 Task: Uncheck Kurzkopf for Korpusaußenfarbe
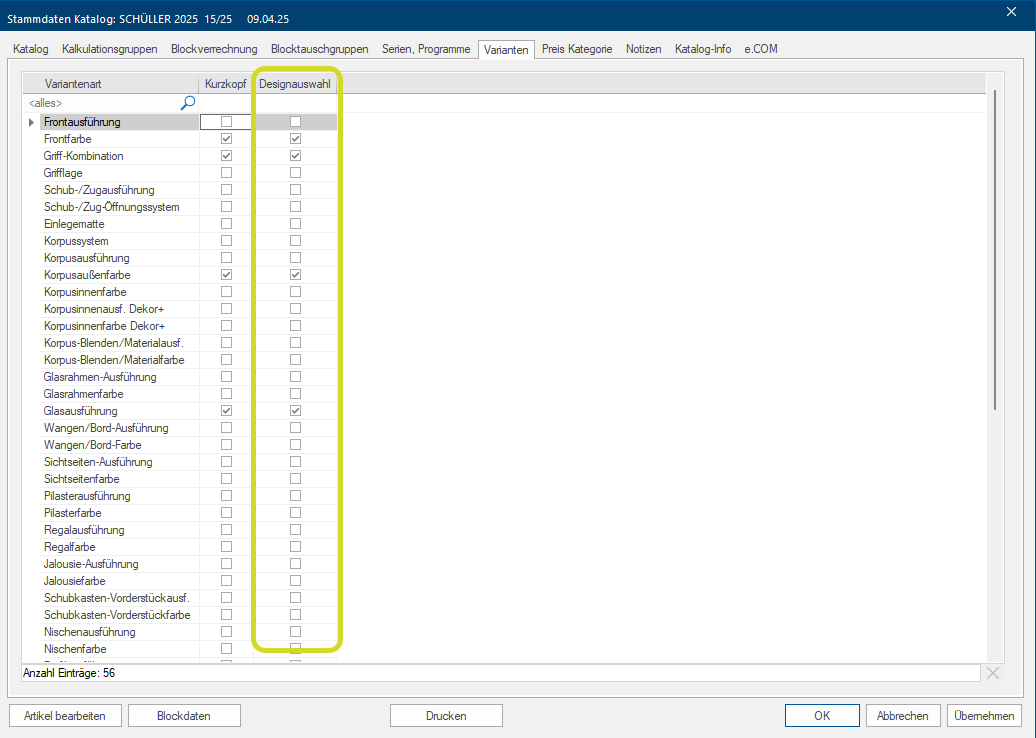click(x=226, y=275)
